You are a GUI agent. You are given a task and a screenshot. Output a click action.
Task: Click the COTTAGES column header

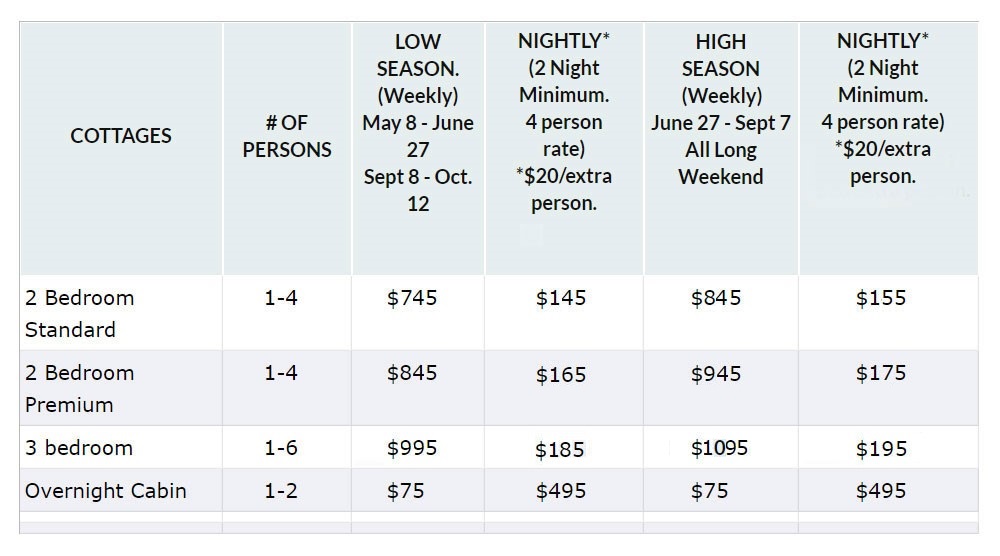tap(121, 136)
